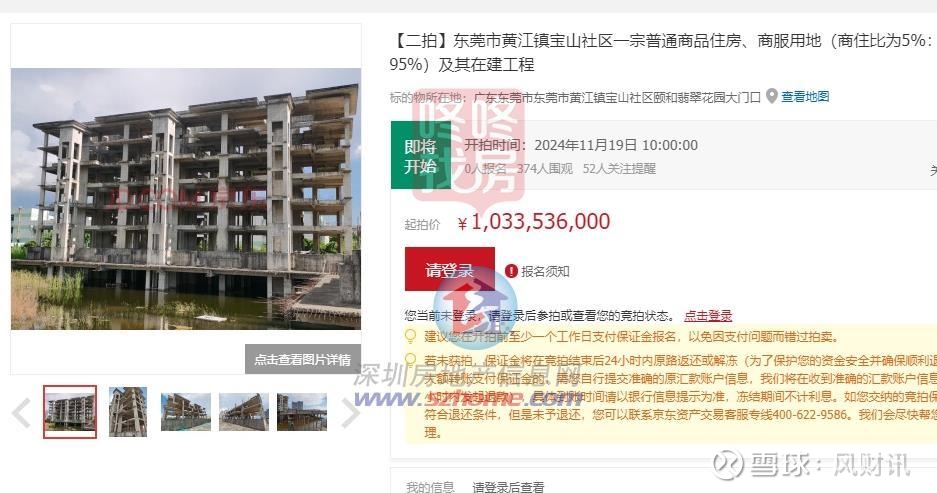Open the 我的信息 tab
937x493 pixels.
click(430, 487)
